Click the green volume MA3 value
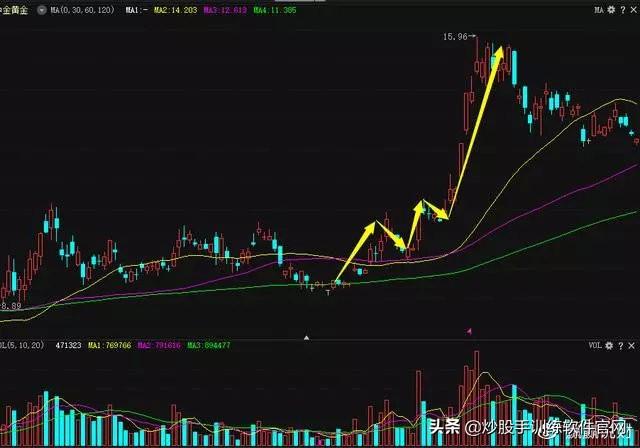This screenshot has height=448, width=640. [209, 345]
